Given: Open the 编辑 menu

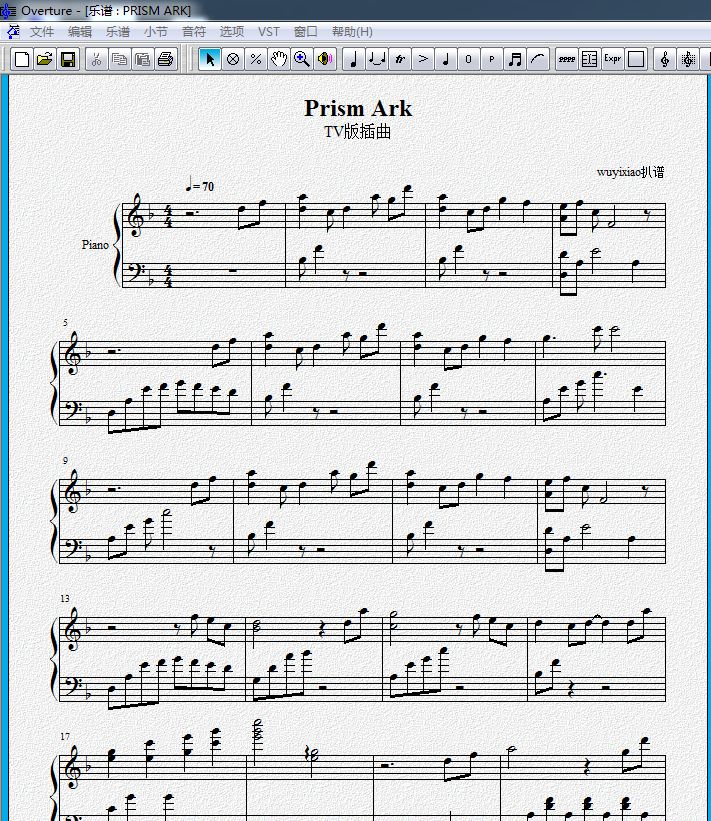Looking at the screenshot, I should (80, 32).
